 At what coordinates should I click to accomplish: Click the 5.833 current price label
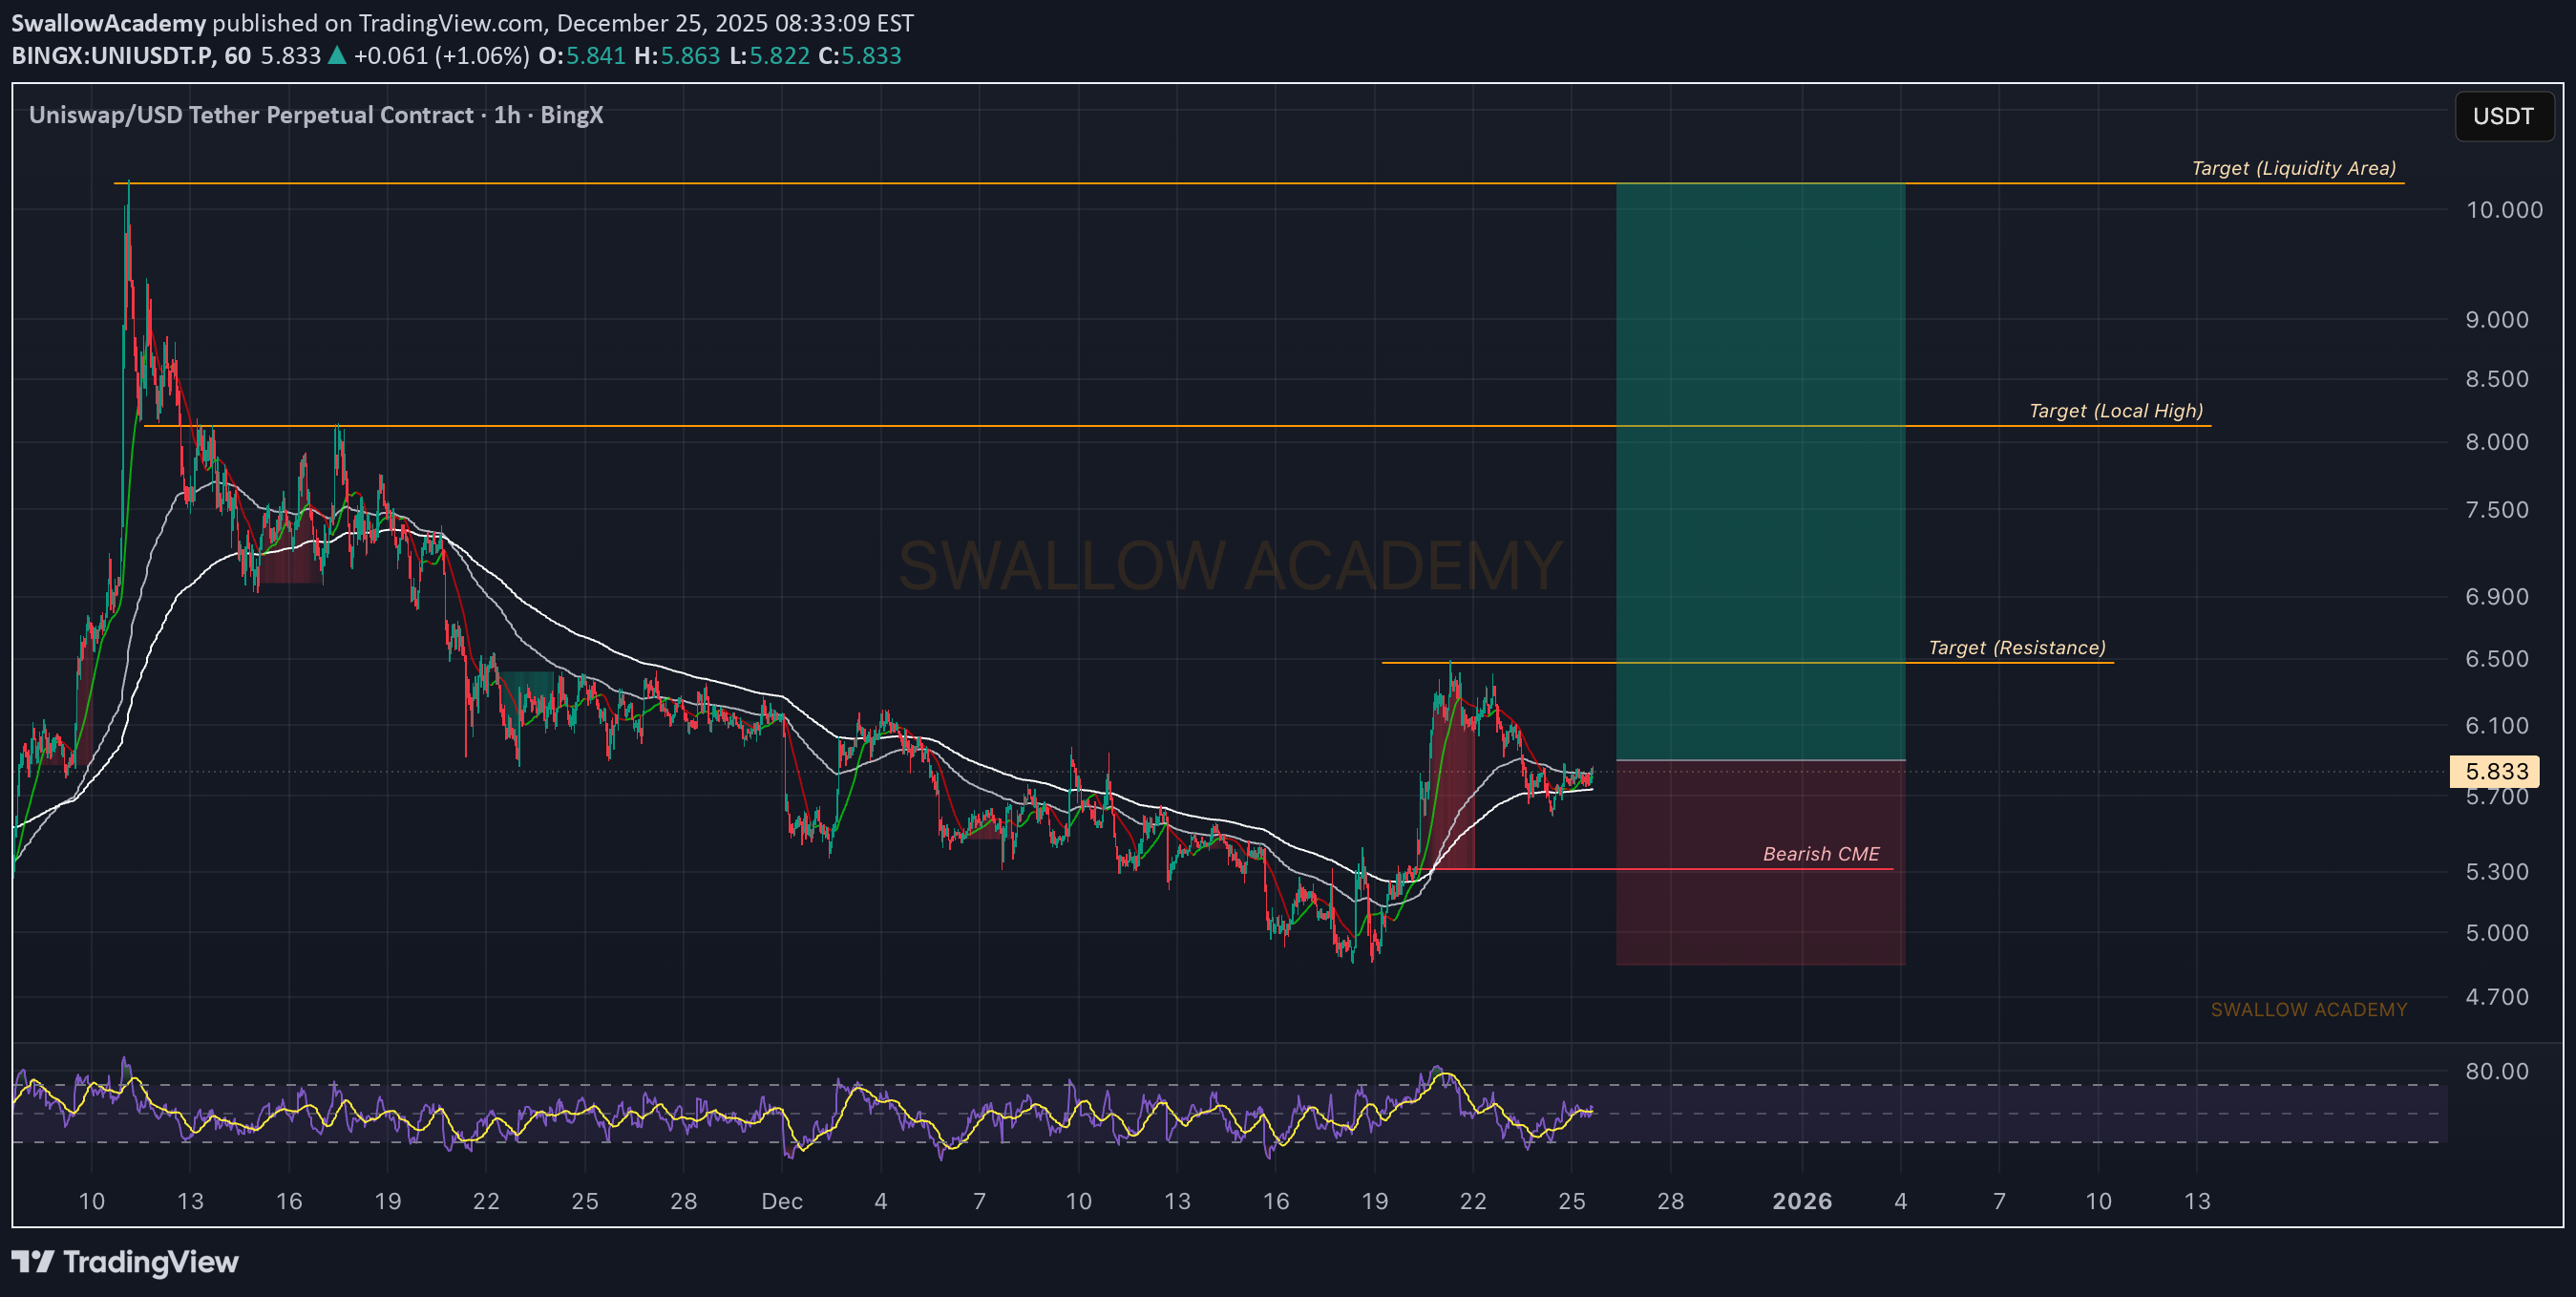2495,771
